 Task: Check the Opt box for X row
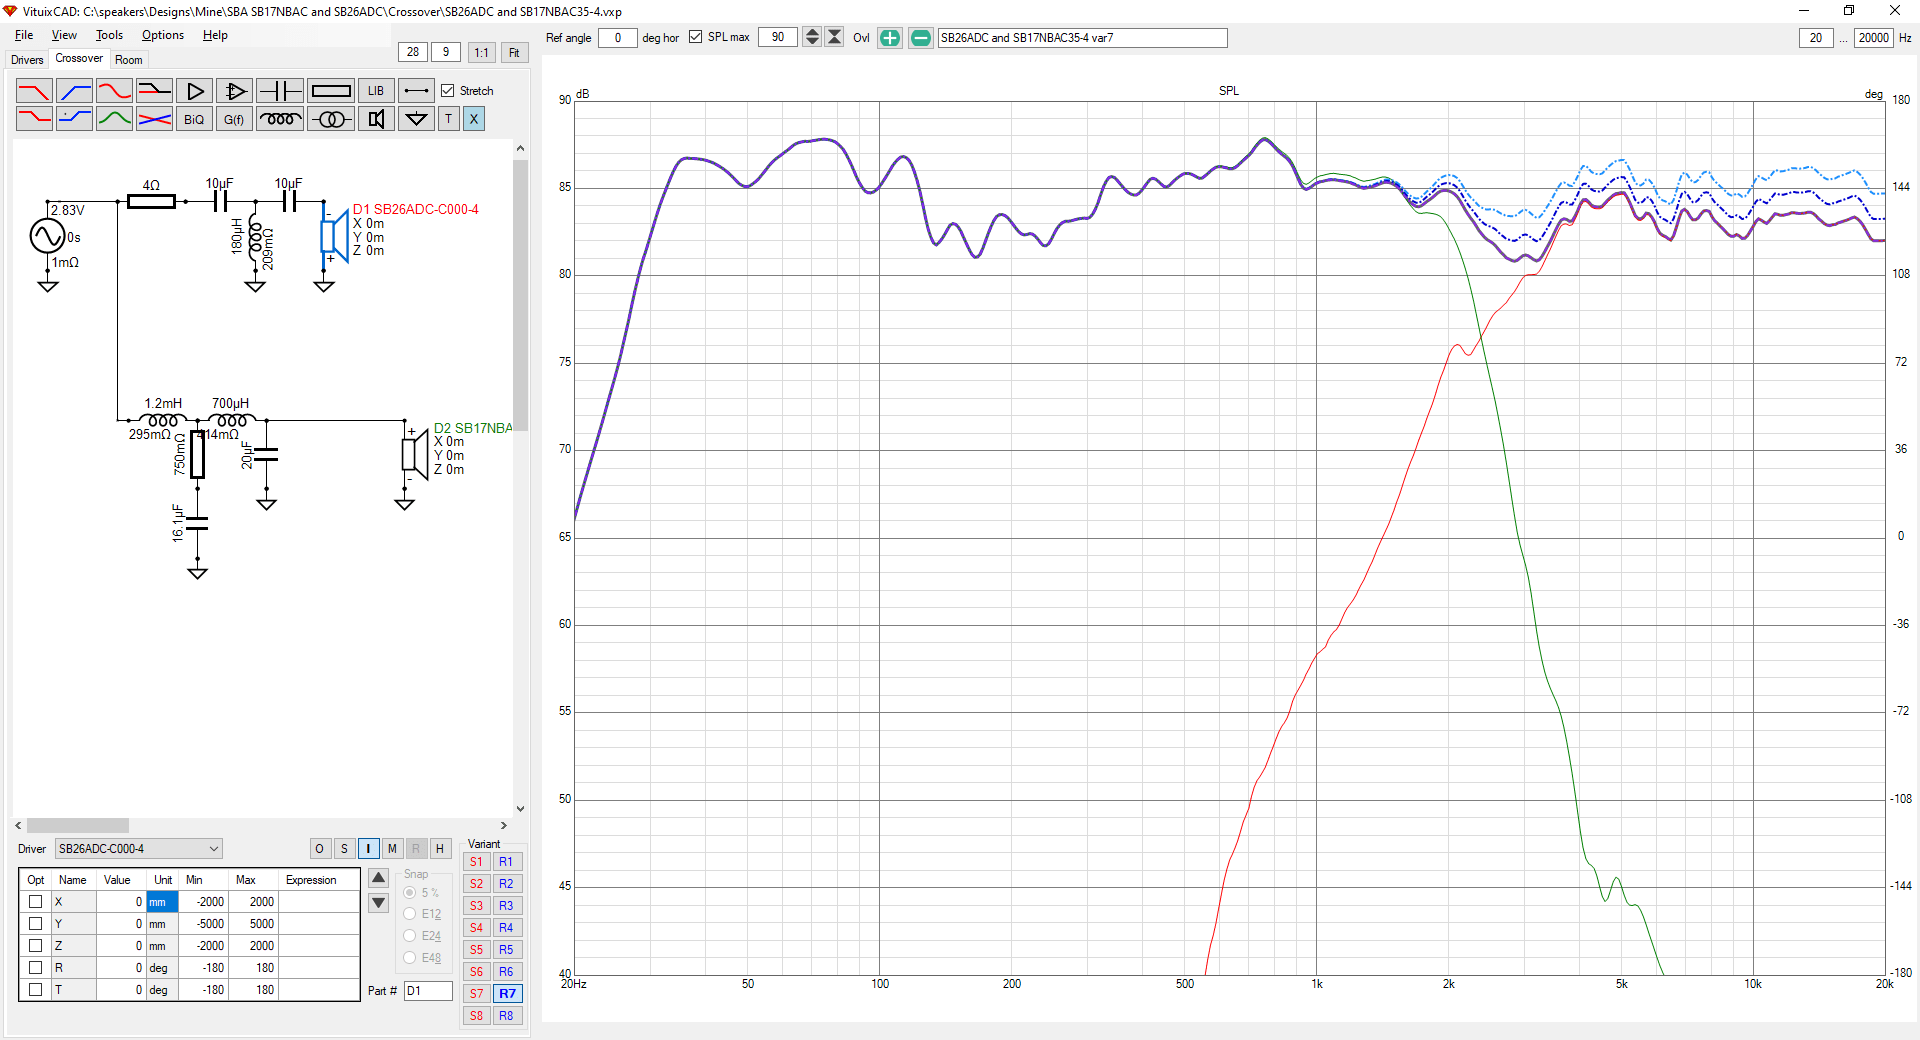(x=36, y=901)
